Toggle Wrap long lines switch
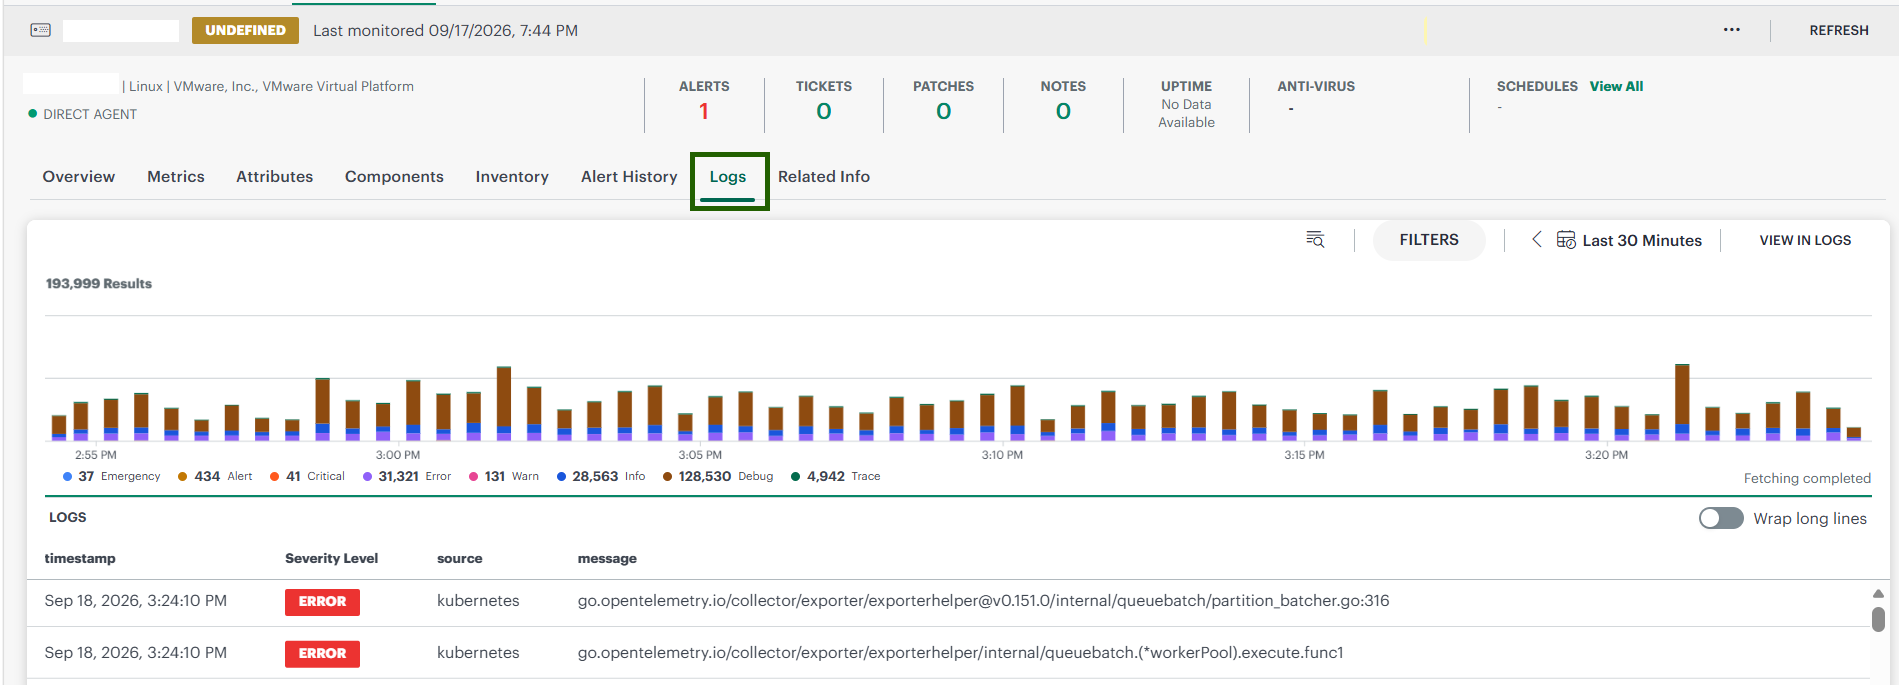The height and width of the screenshot is (685, 1899). [x=1721, y=518]
